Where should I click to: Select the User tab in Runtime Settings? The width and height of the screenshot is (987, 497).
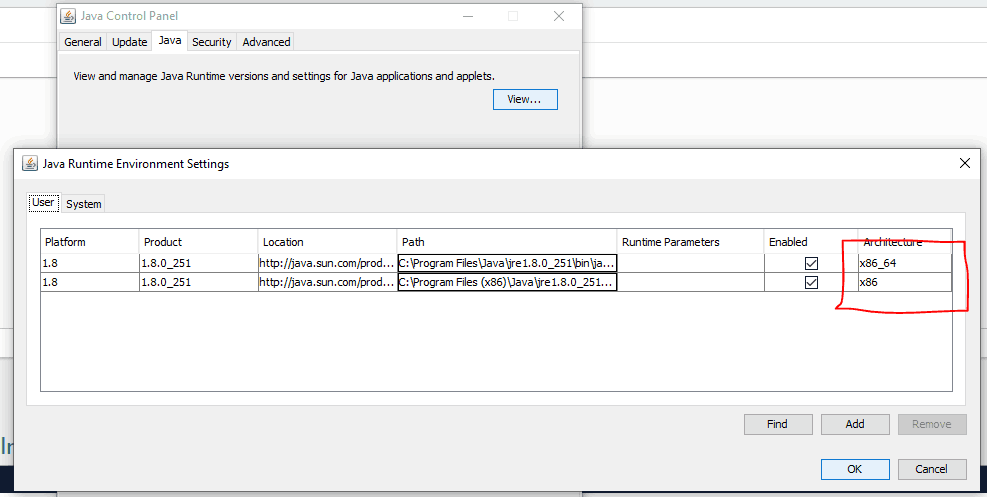[x=43, y=203]
